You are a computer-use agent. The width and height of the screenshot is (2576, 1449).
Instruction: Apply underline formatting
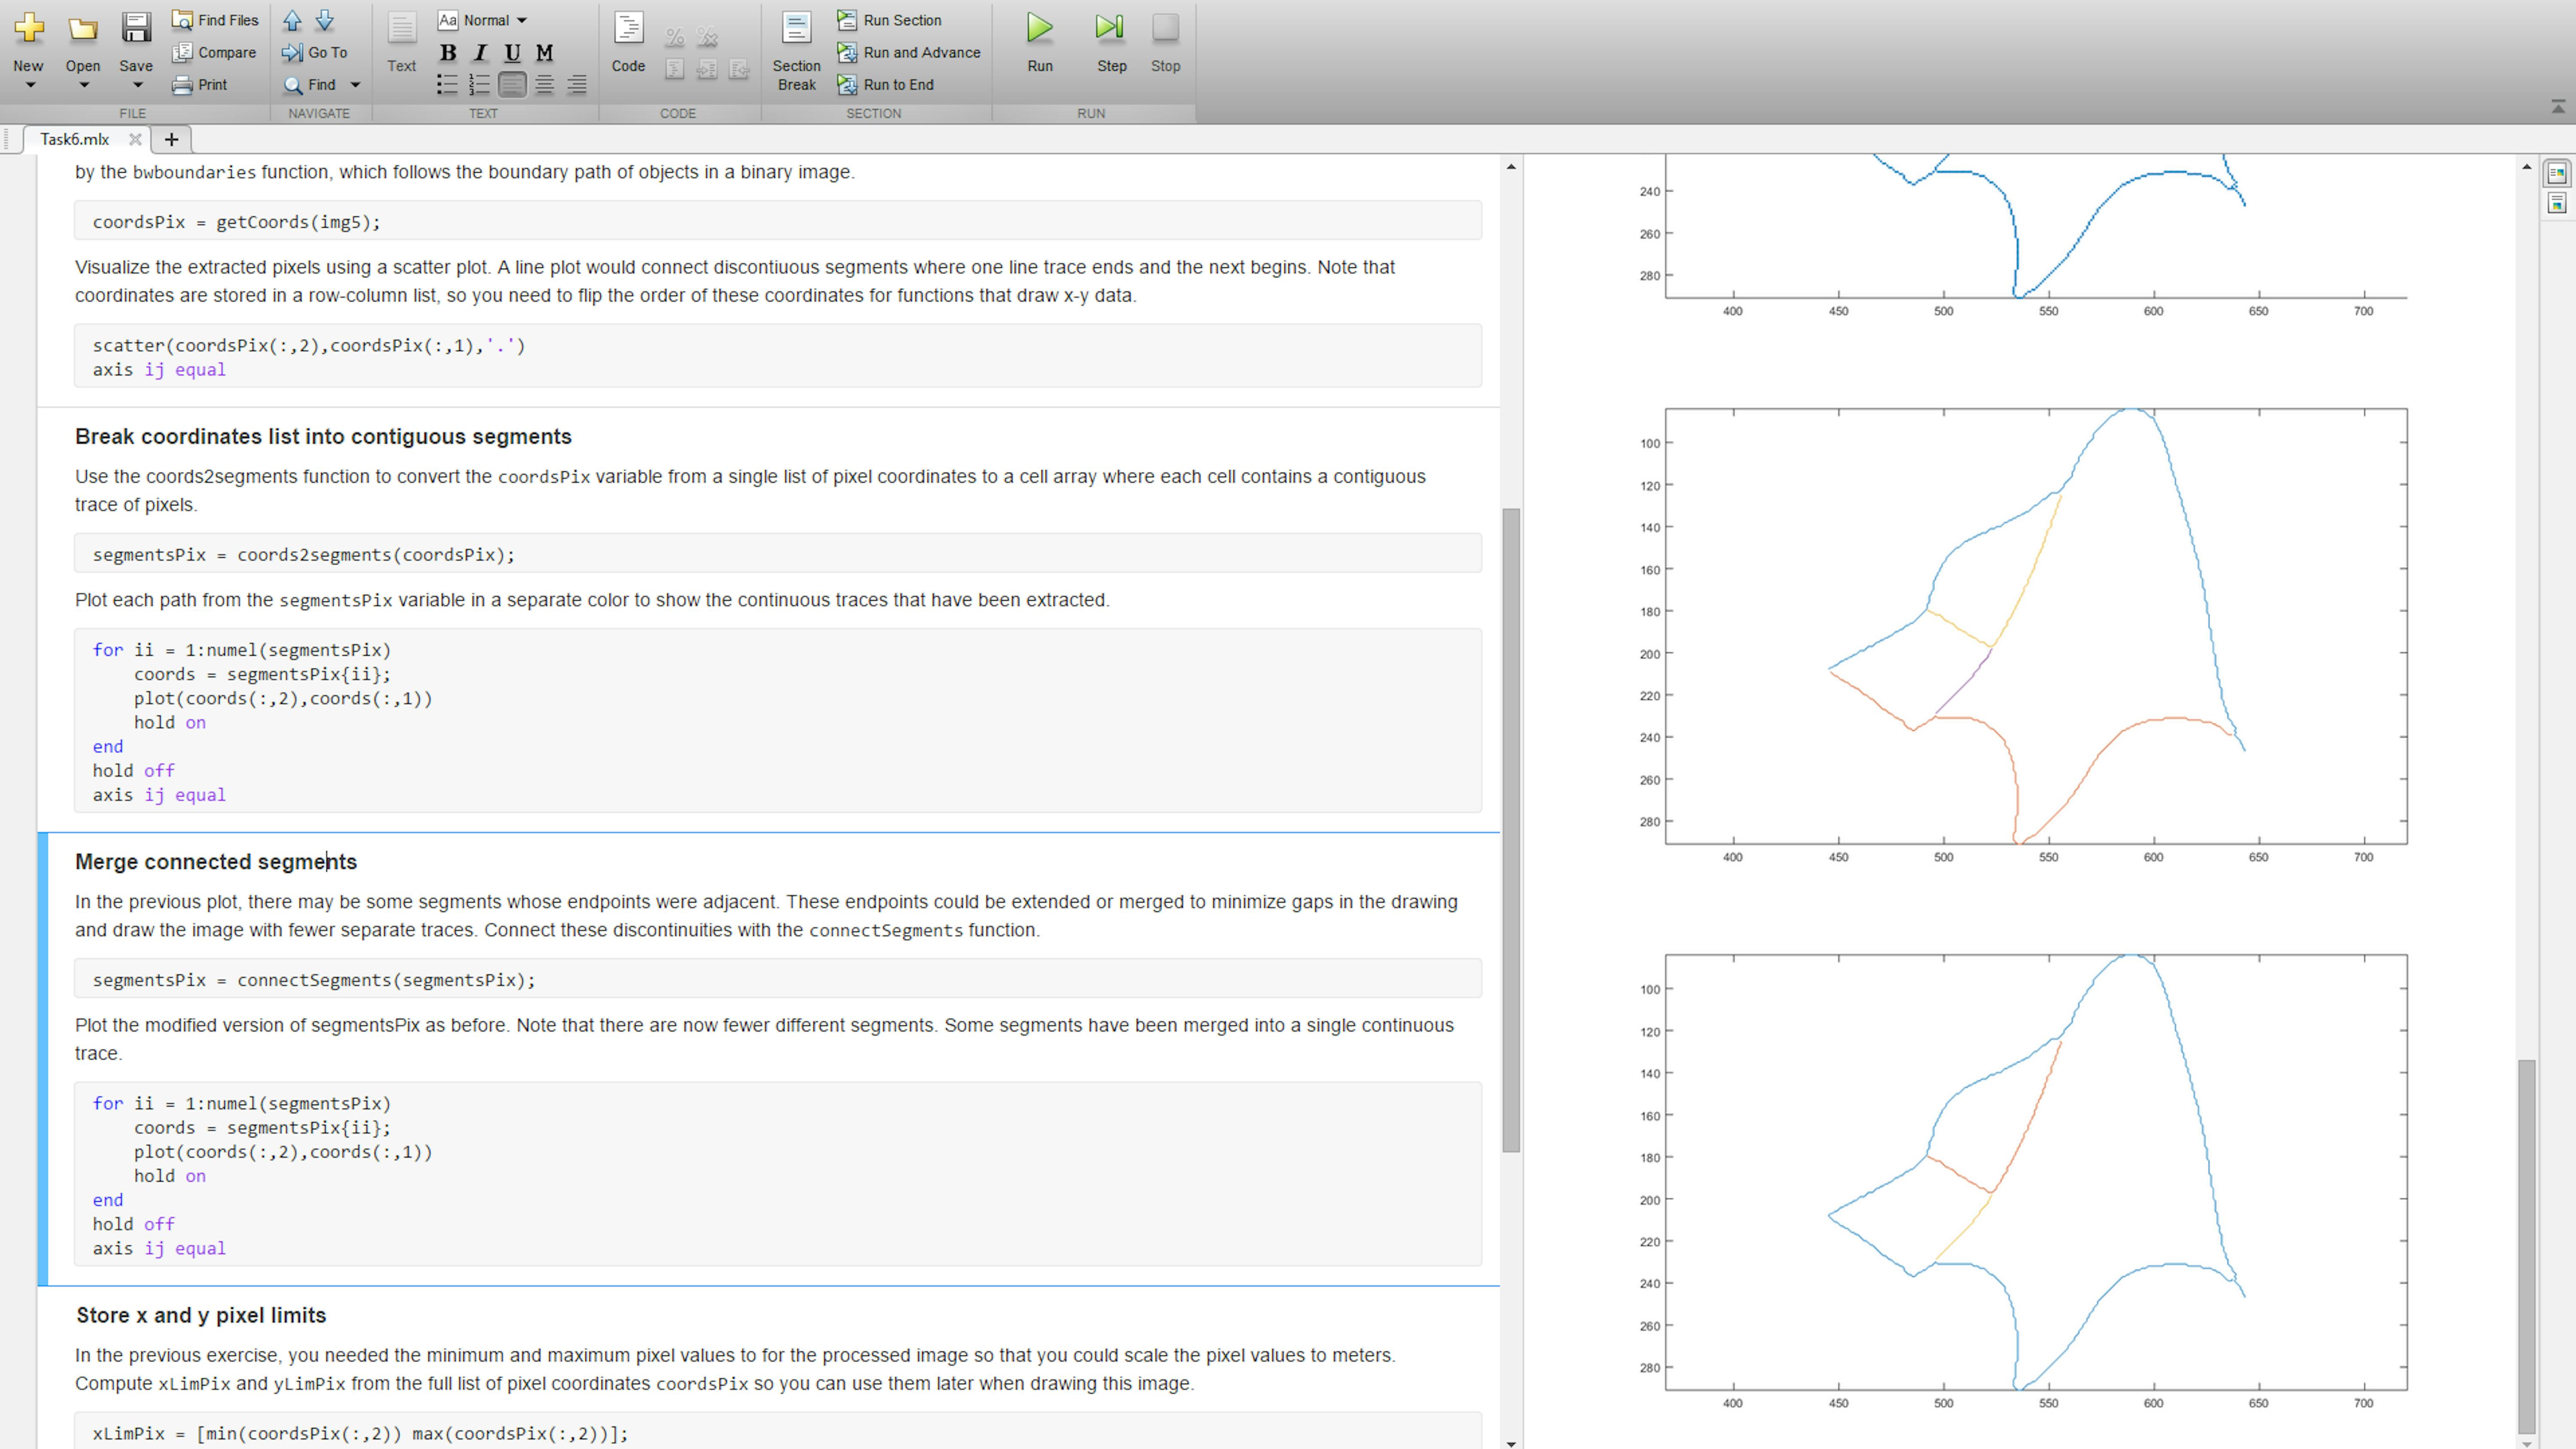[512, 53]
